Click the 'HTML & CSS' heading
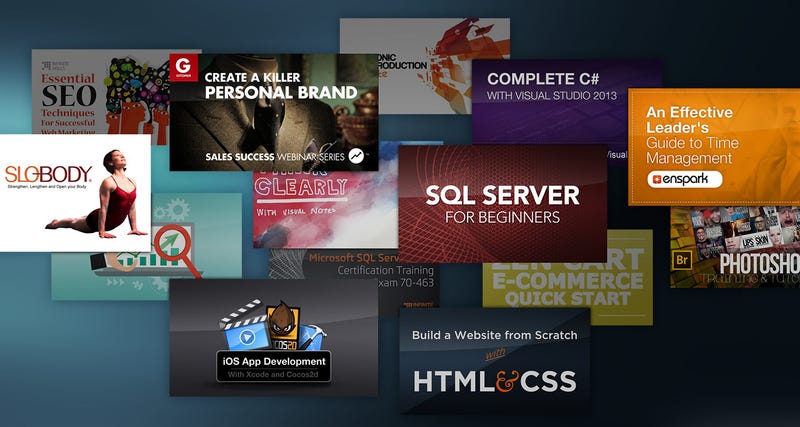This screenshot has width=800, height=427. 494,382
